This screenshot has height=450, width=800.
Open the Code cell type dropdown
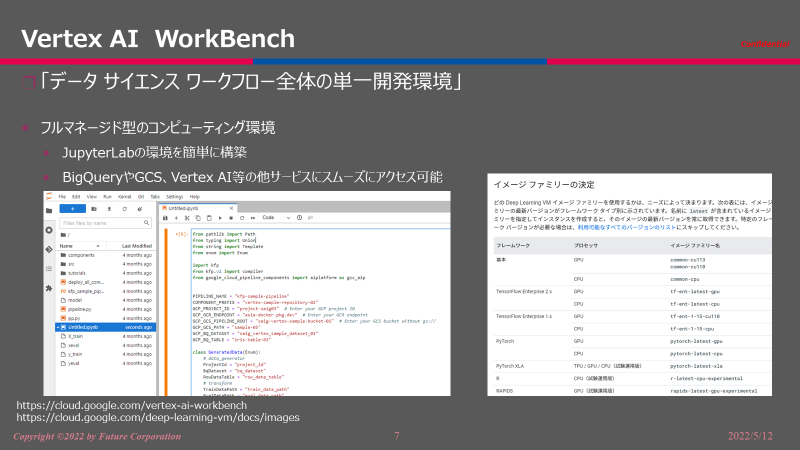point(276,218)
